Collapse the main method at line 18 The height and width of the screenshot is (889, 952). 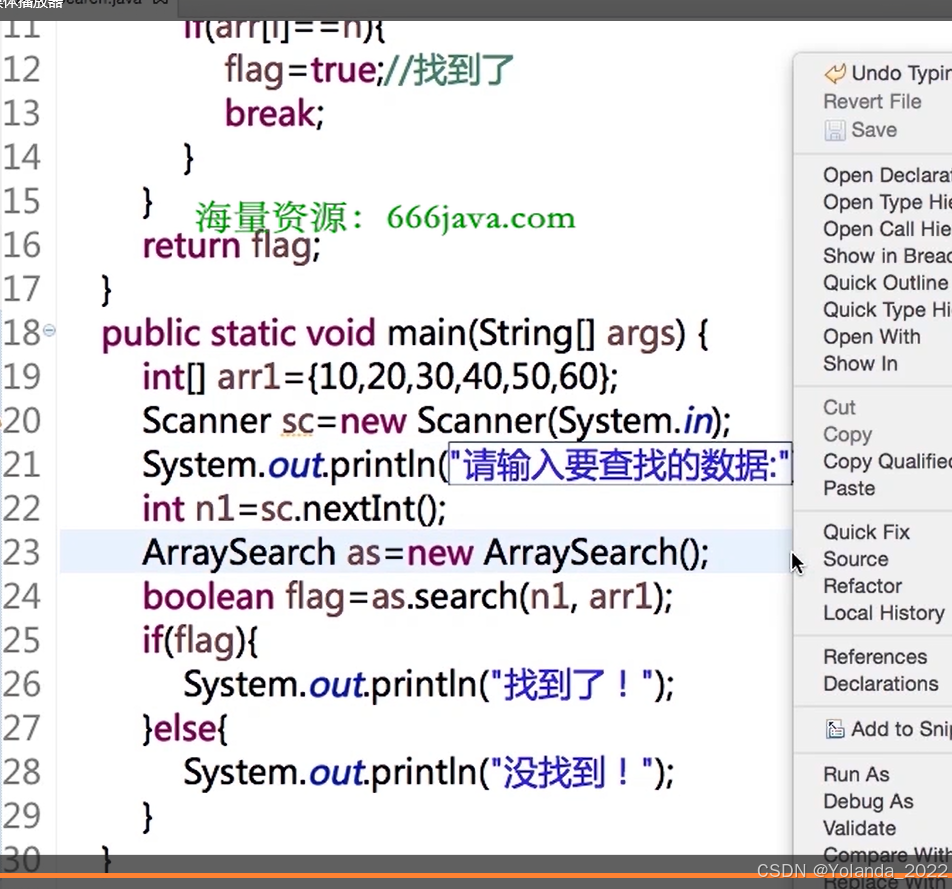[50, 330]
